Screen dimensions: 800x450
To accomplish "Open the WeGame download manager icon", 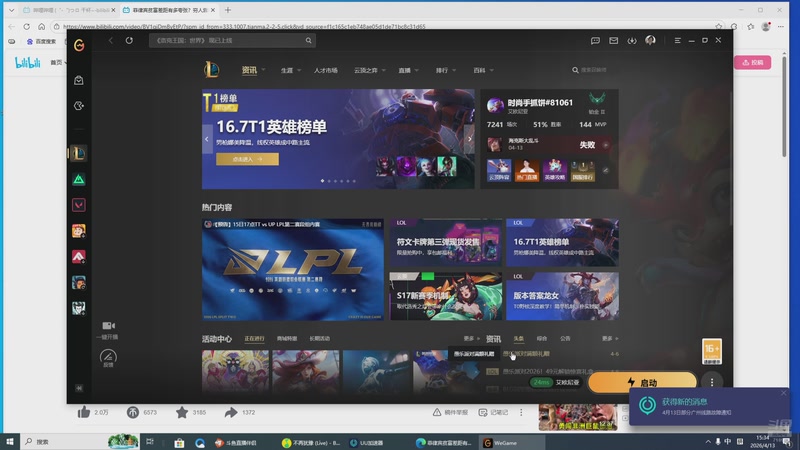I will 632,40.
